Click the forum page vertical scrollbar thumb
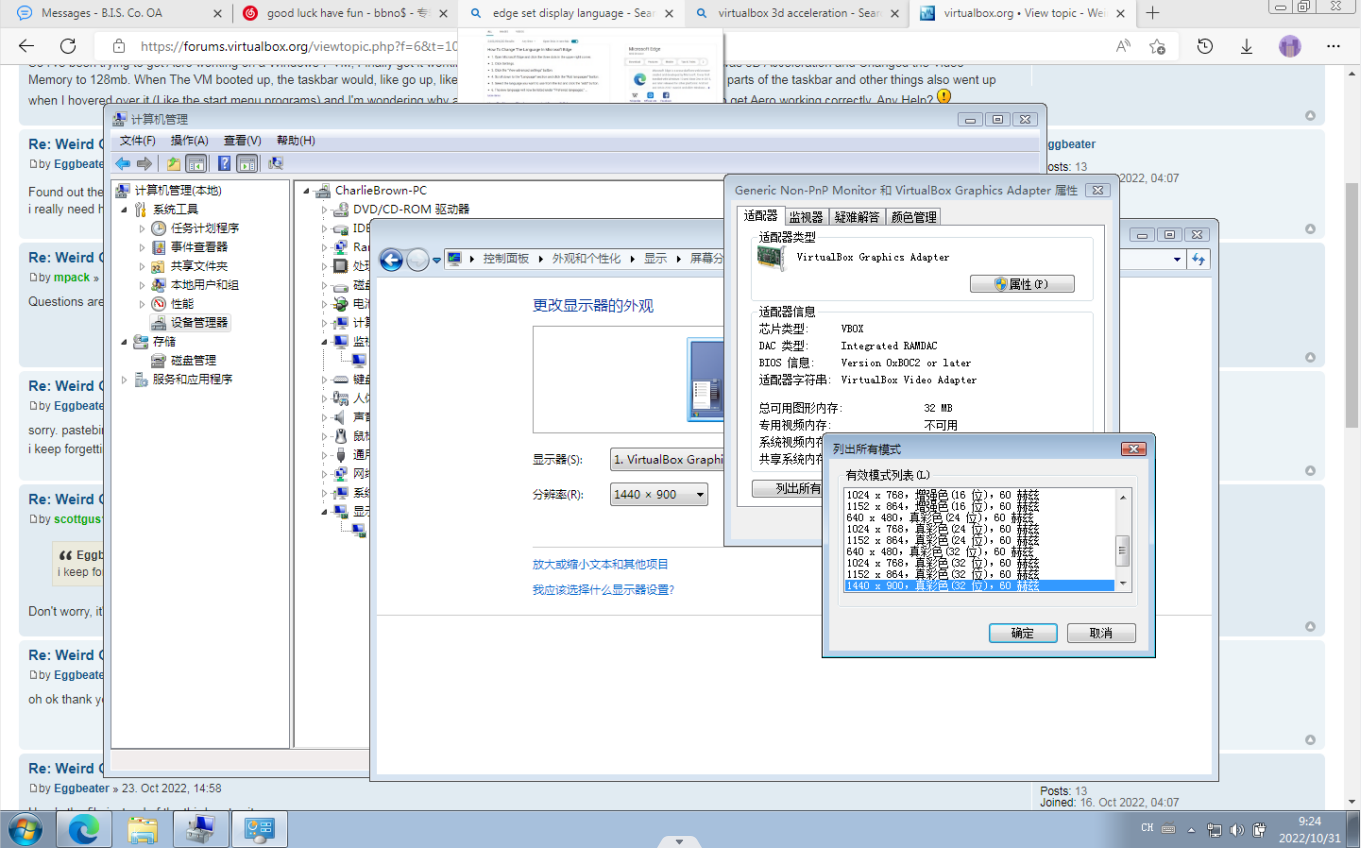This screenshot has height=848, width=1361. [x=1351, y=306]
